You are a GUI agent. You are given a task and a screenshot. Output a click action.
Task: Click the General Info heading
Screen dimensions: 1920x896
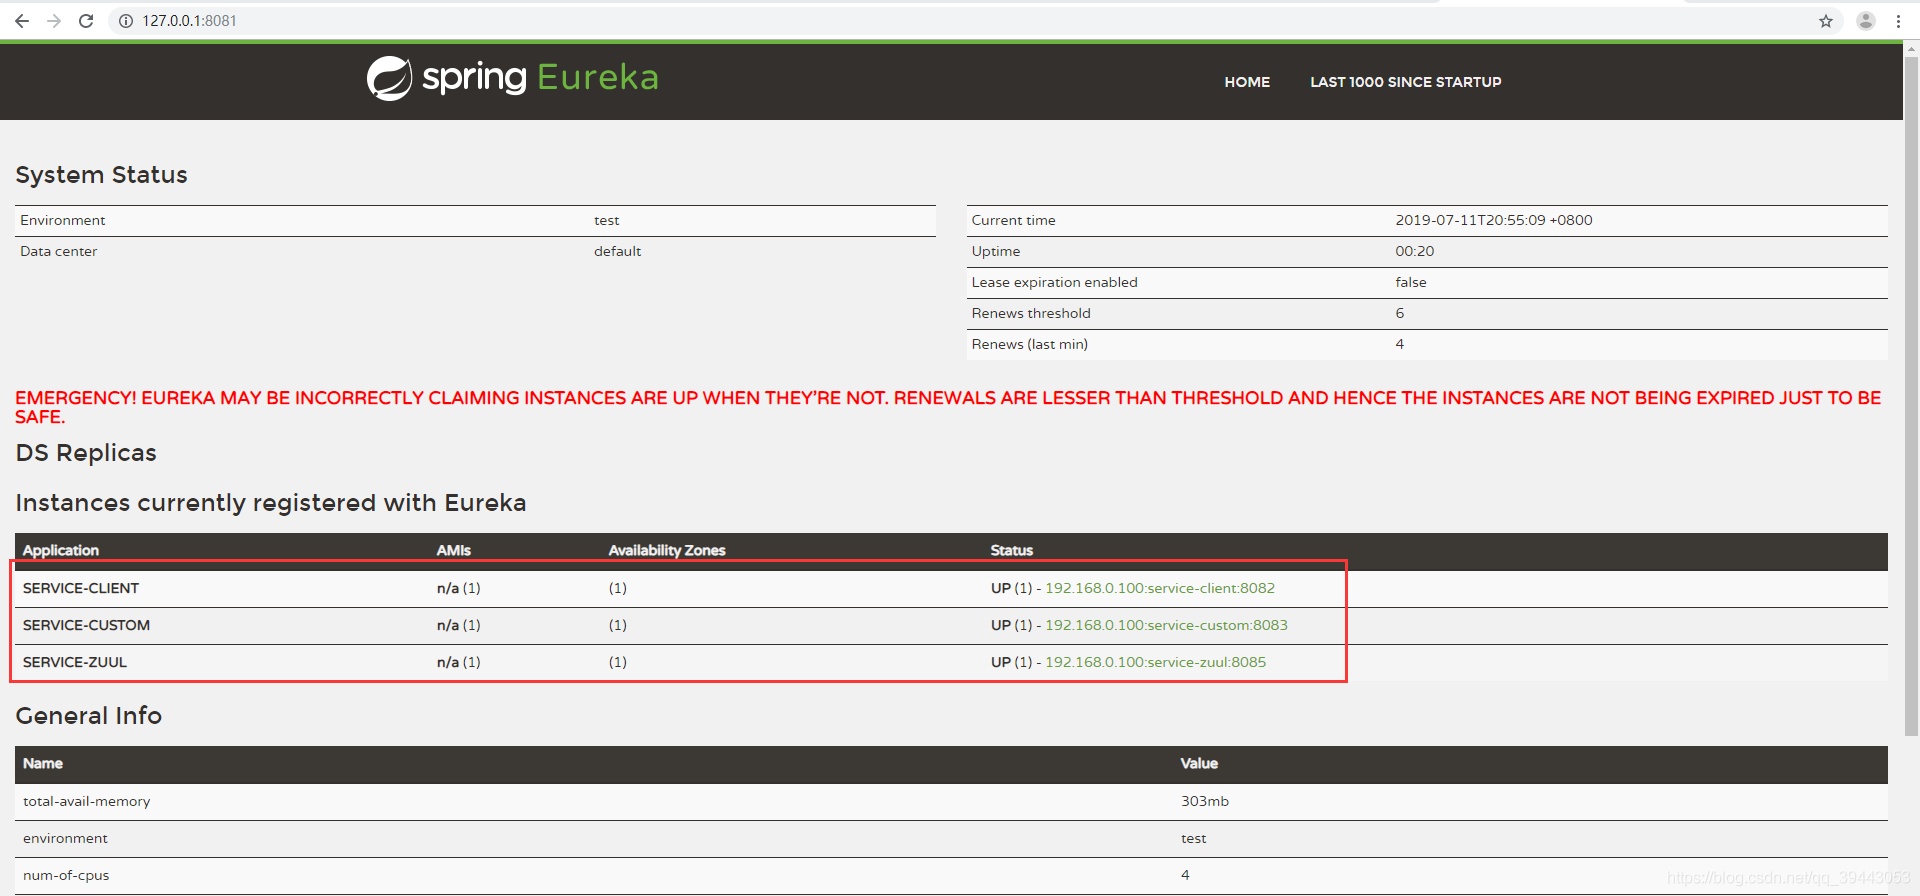[88, 716]
